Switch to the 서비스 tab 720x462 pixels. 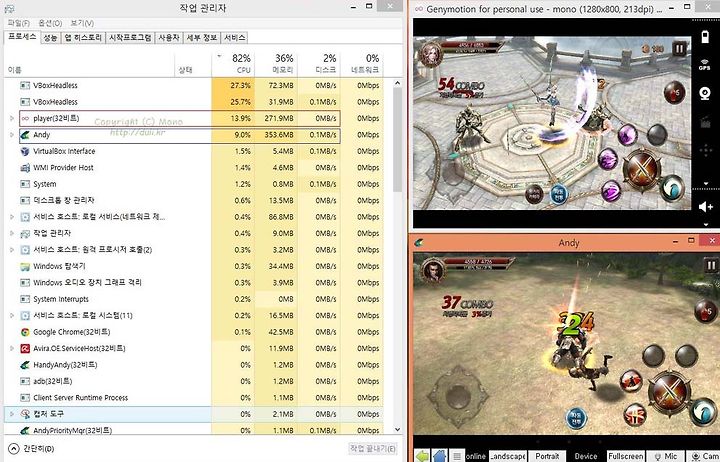pos(235,38)
